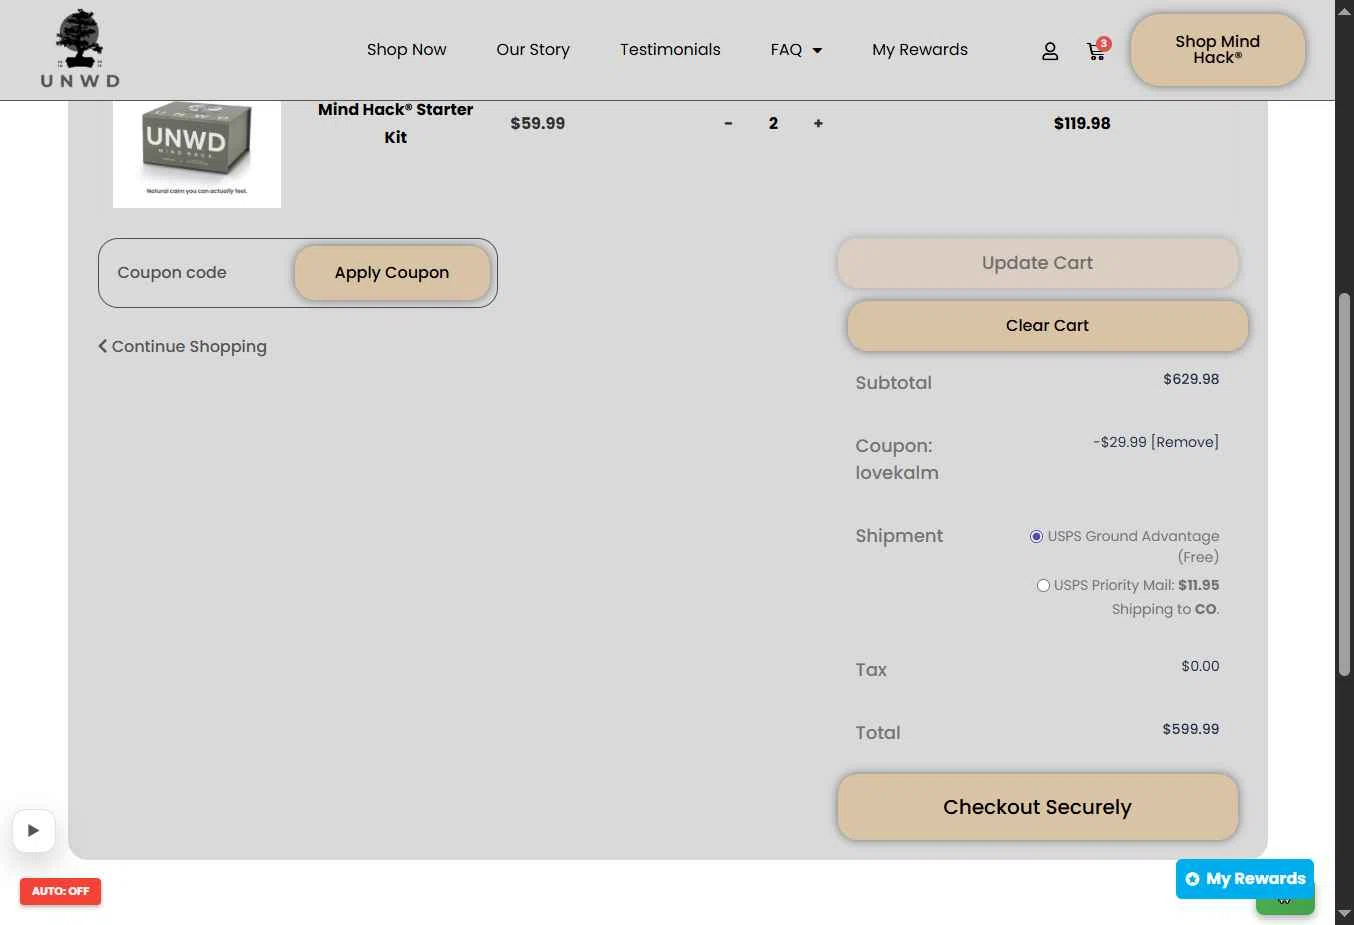Focus the Coupon code input field
This screenshot has height=925, width=1354.
(x=200, y=273)
